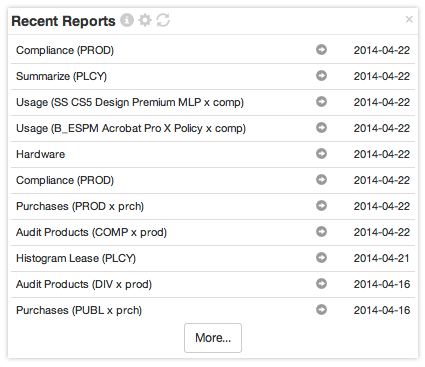Close the Recent Reports widget
425x367 pixels.
(409, 19)
